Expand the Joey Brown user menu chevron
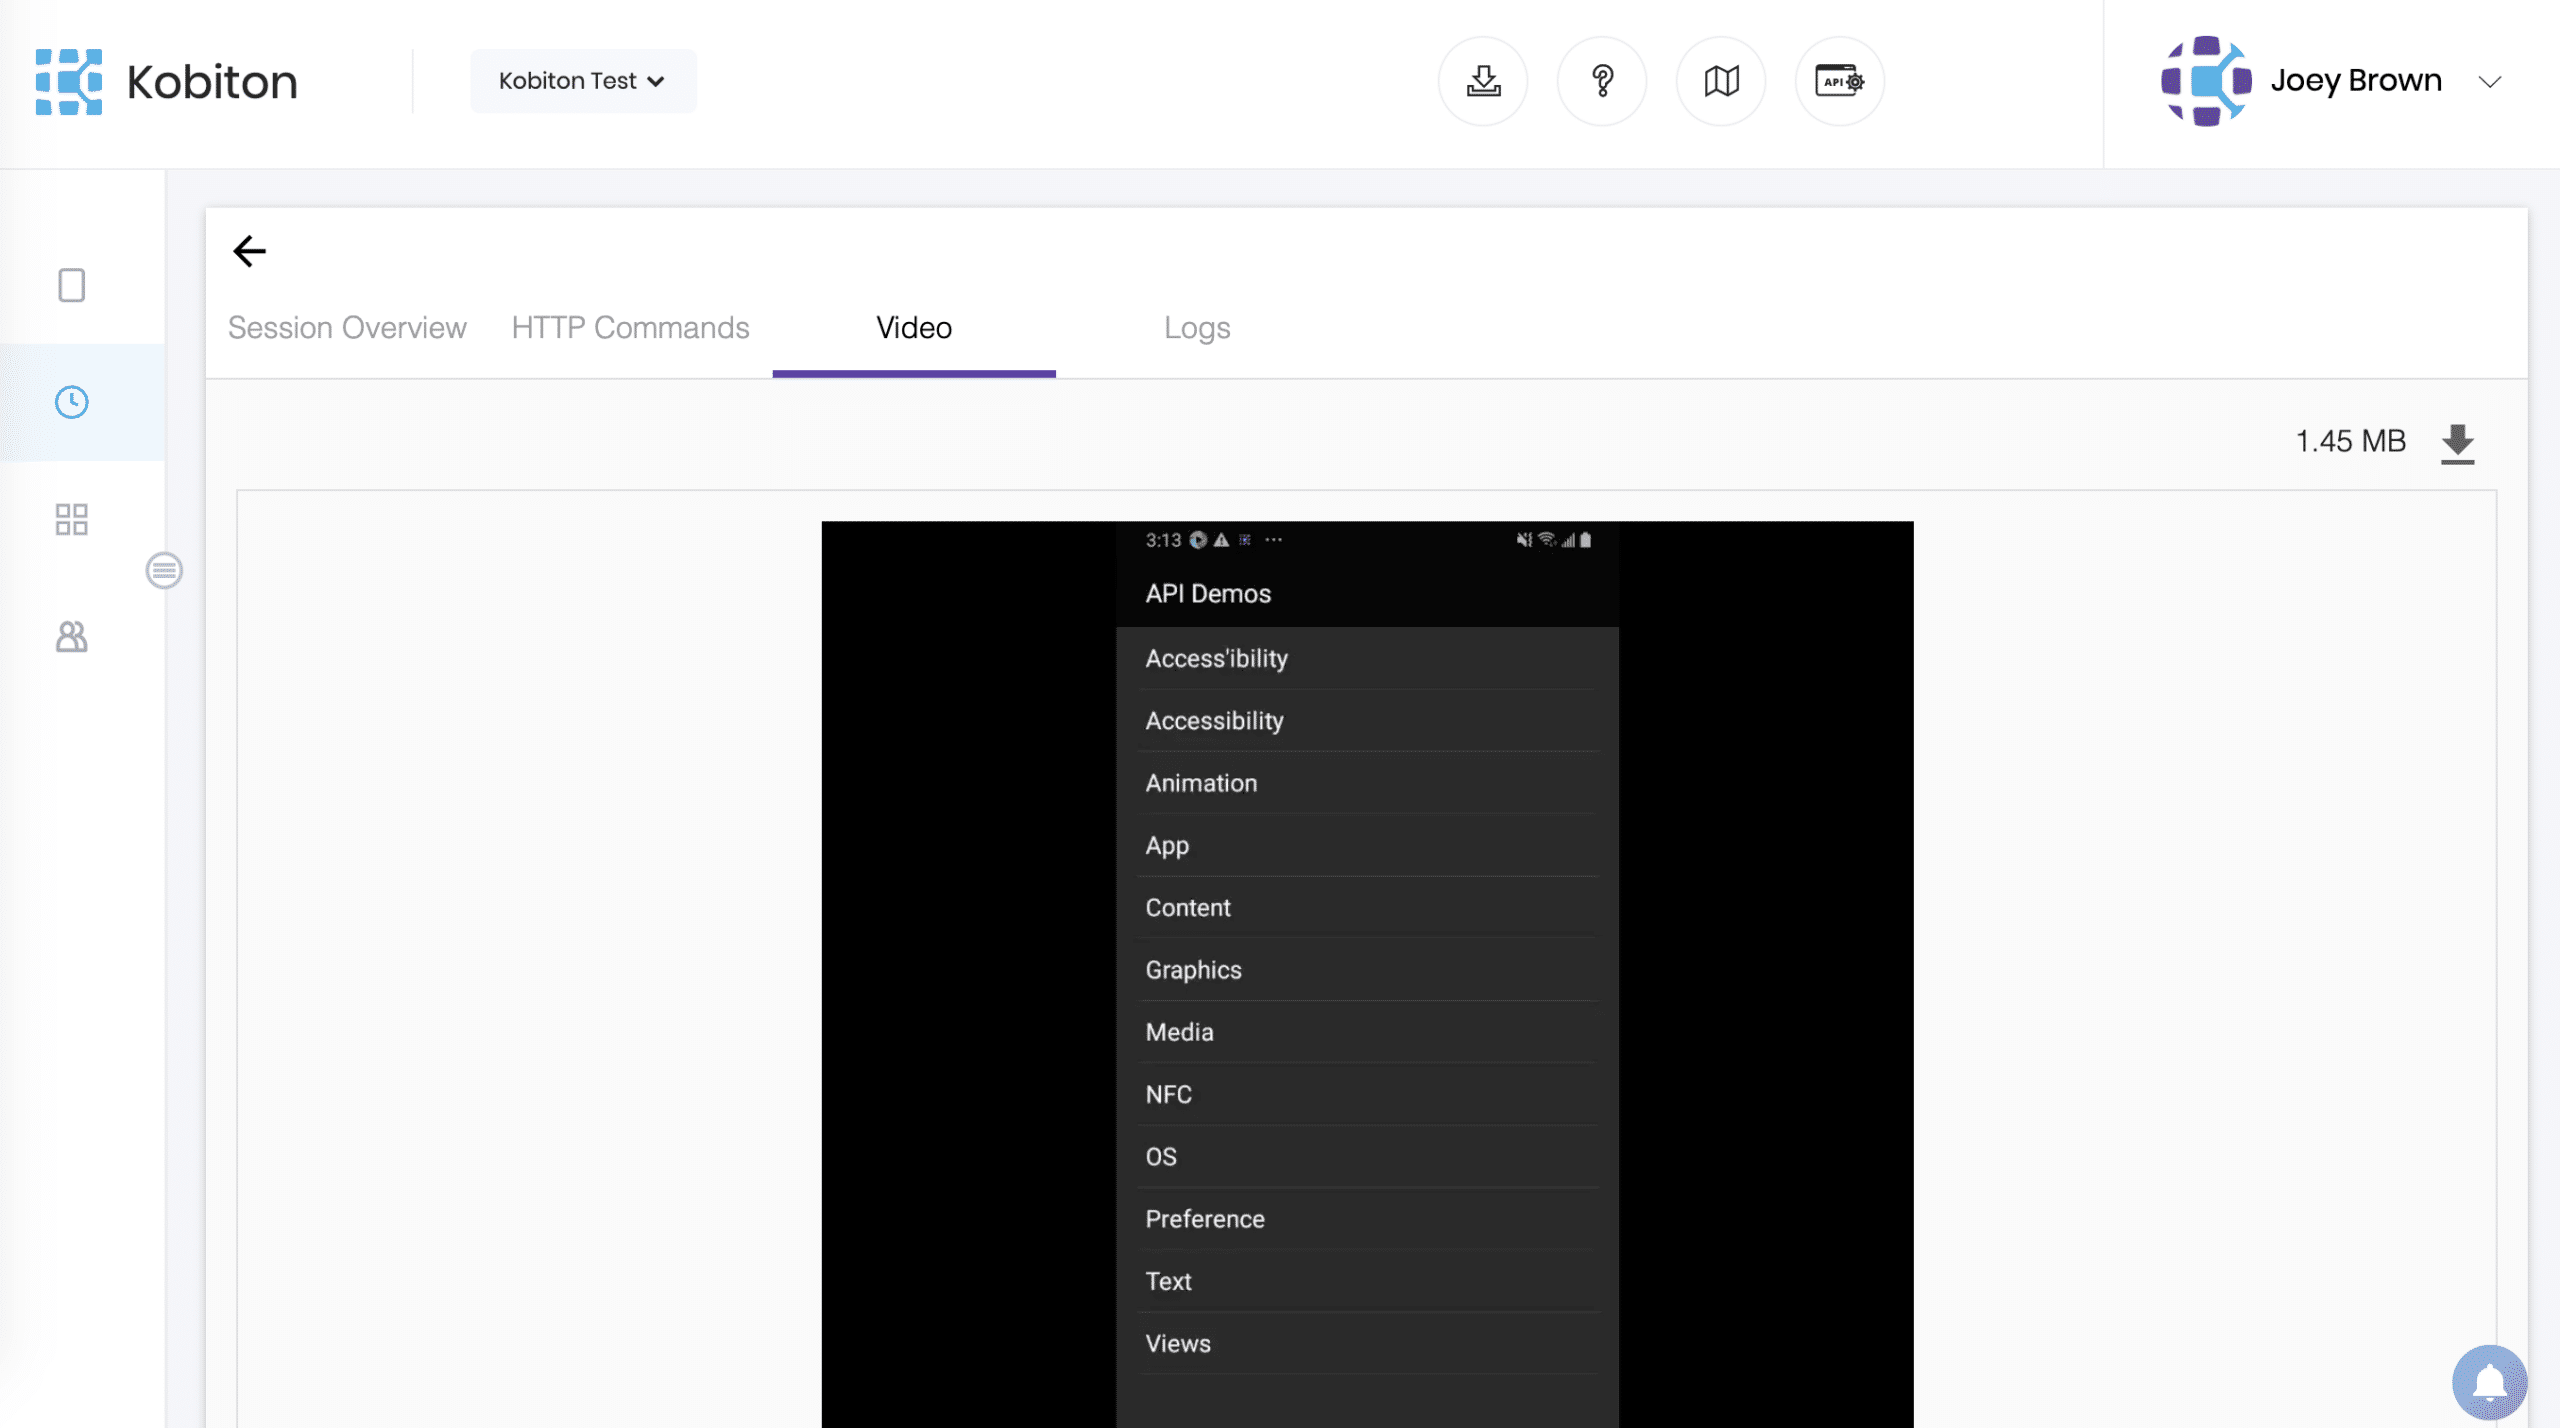The height and width of the screenshot is (1428, 2560). pos(2490,82)
